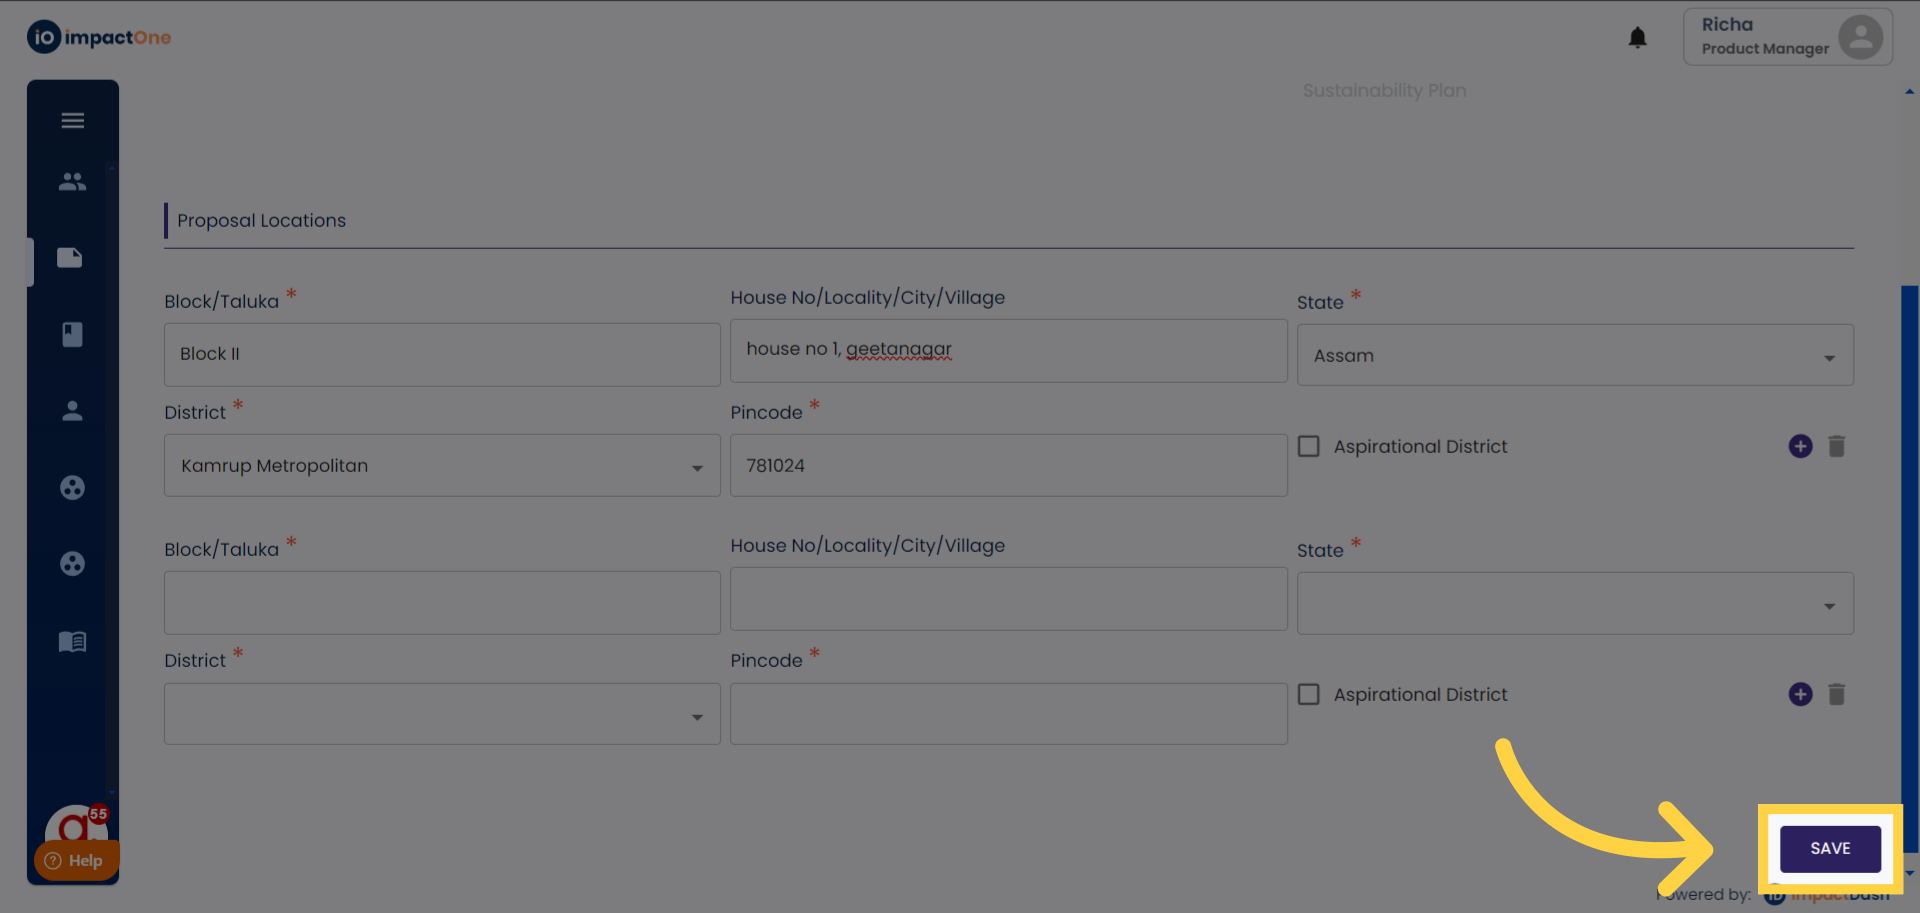Click the single user sidebar icon
The image size is (1920, 913).
pyautogui.click(x=72, y=411)
